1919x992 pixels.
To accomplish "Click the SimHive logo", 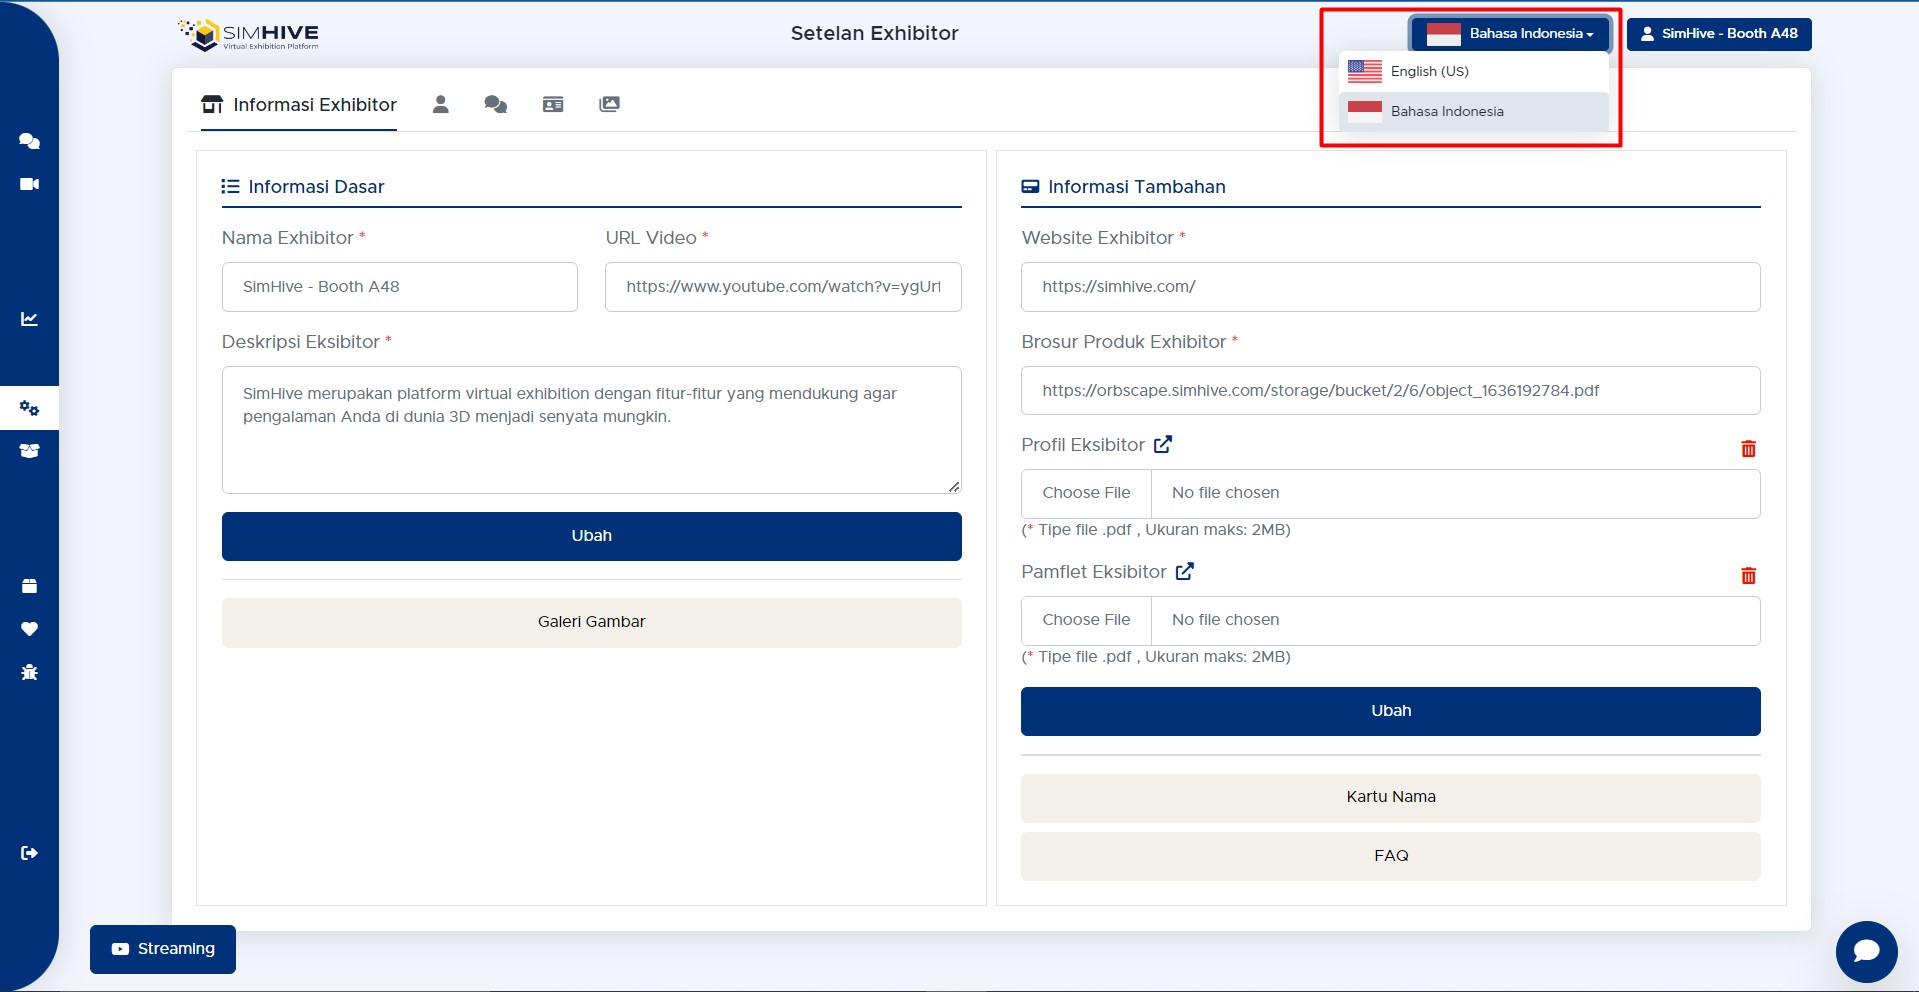I will [249, 34].
